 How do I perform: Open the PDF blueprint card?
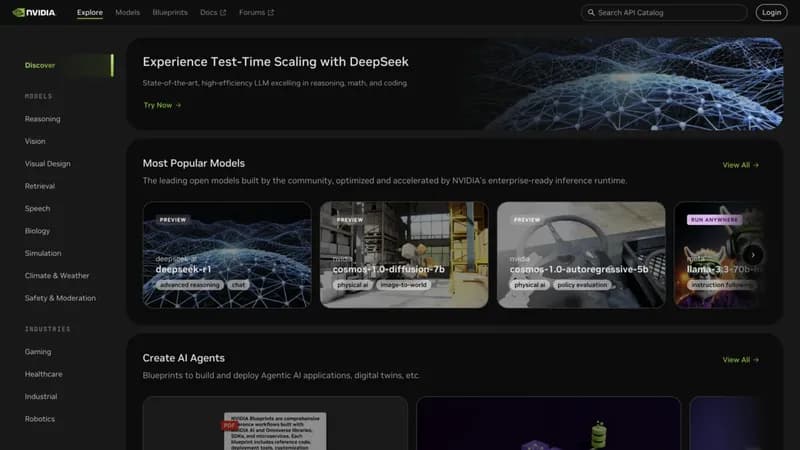tap(275, 423)
